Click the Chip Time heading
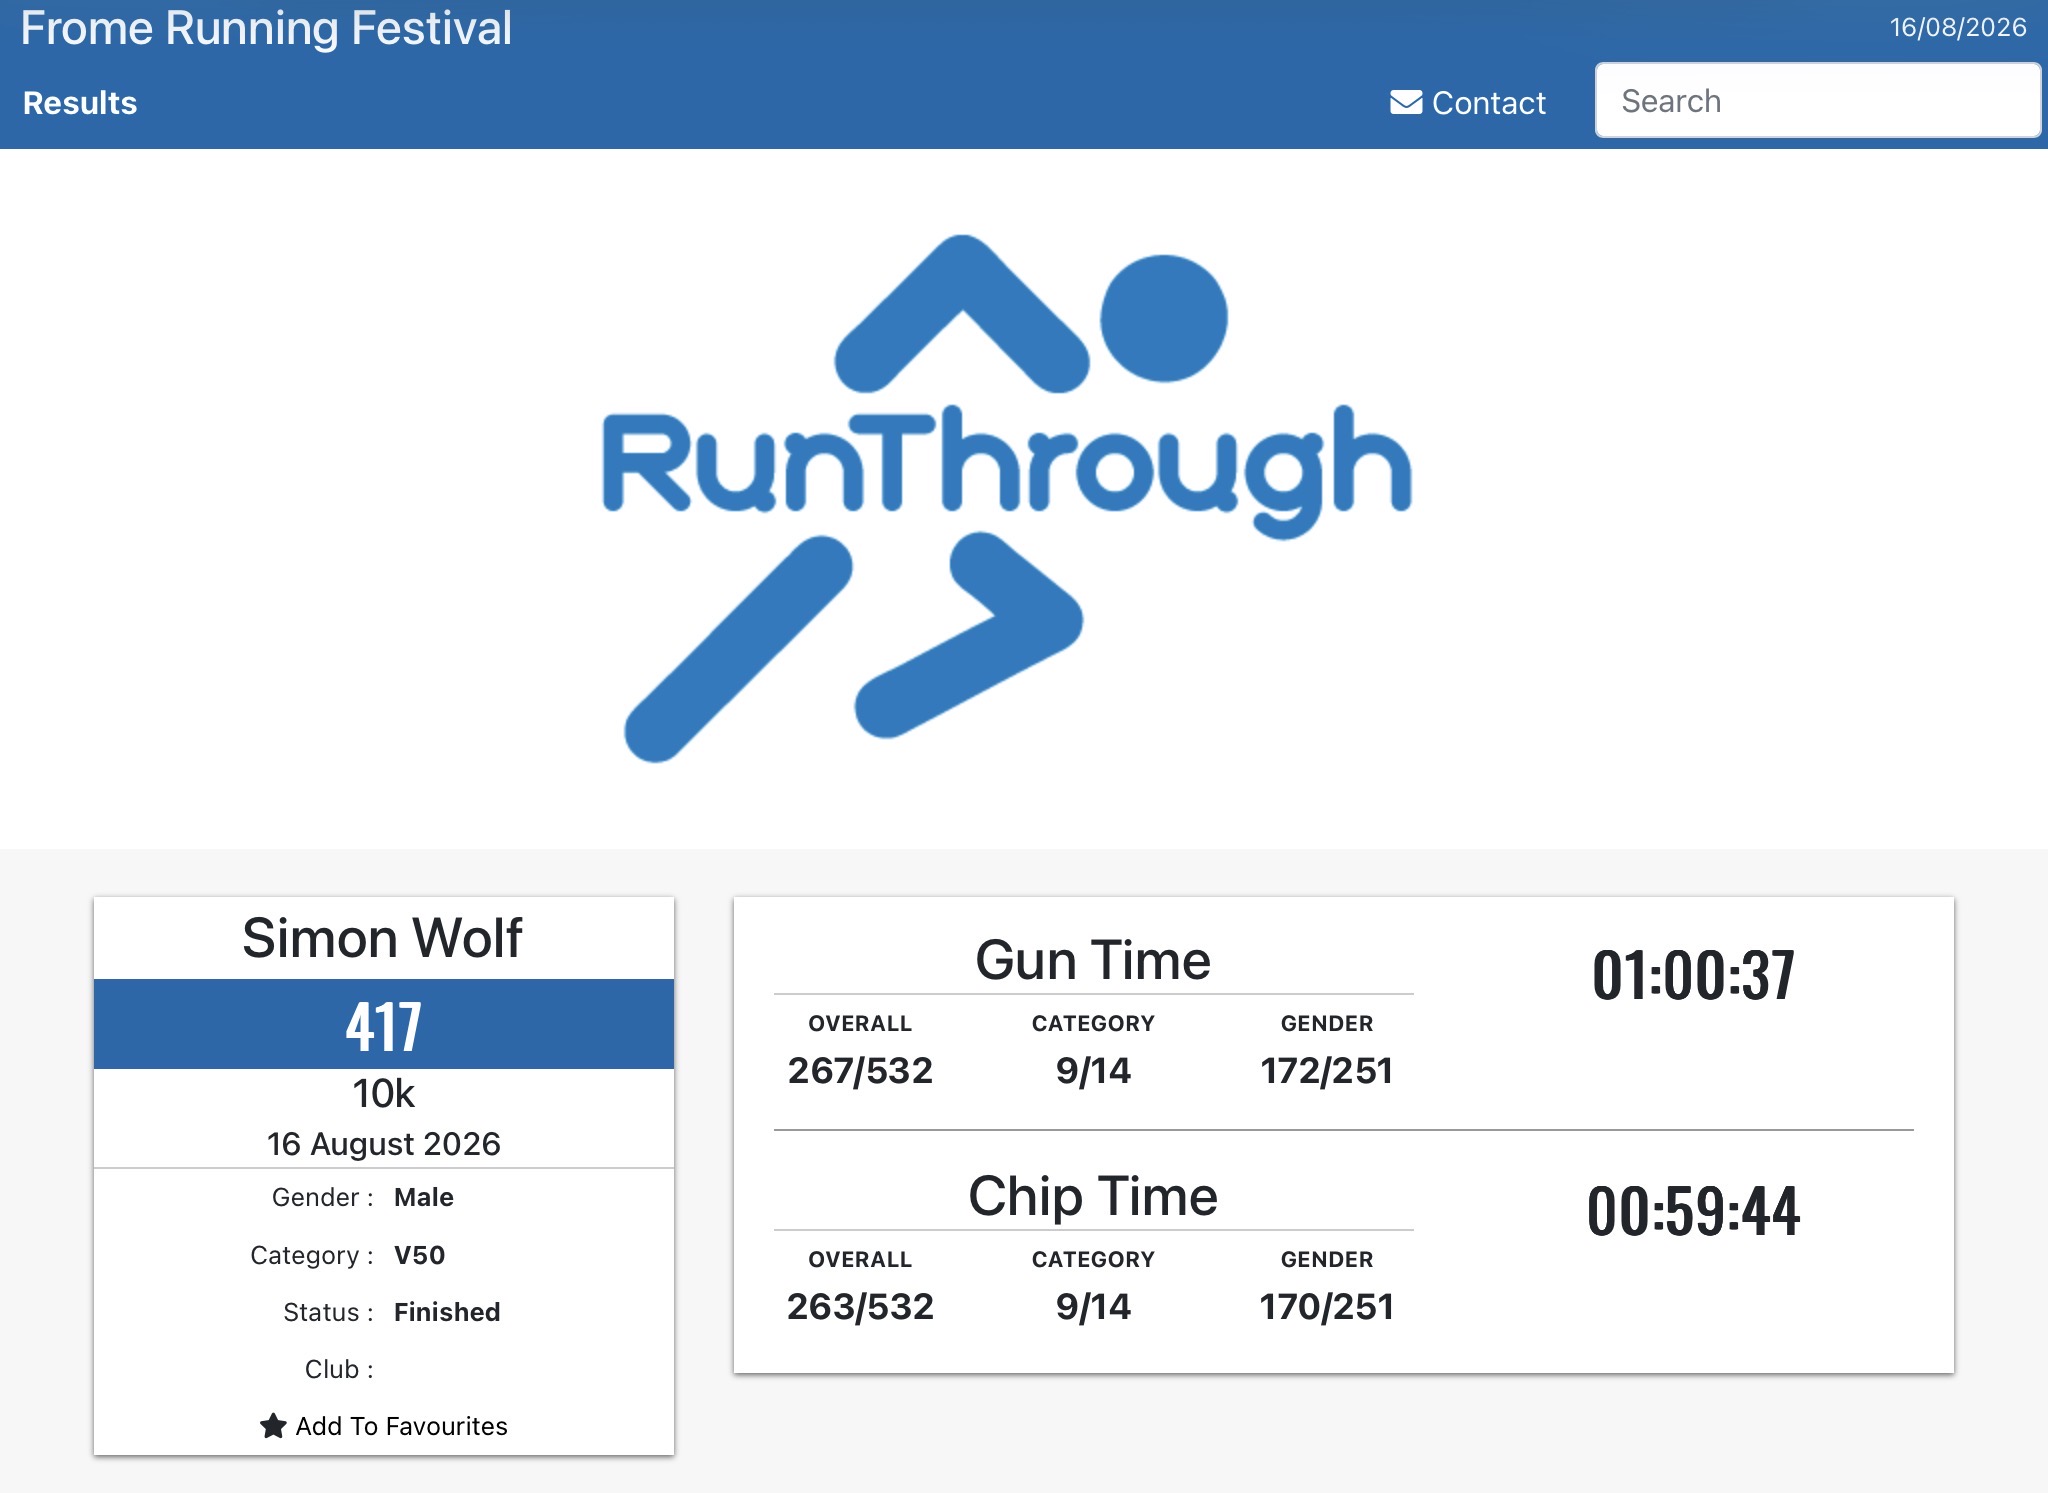Viewport: 2048px width, 1493px height. click(1093, 1196)
